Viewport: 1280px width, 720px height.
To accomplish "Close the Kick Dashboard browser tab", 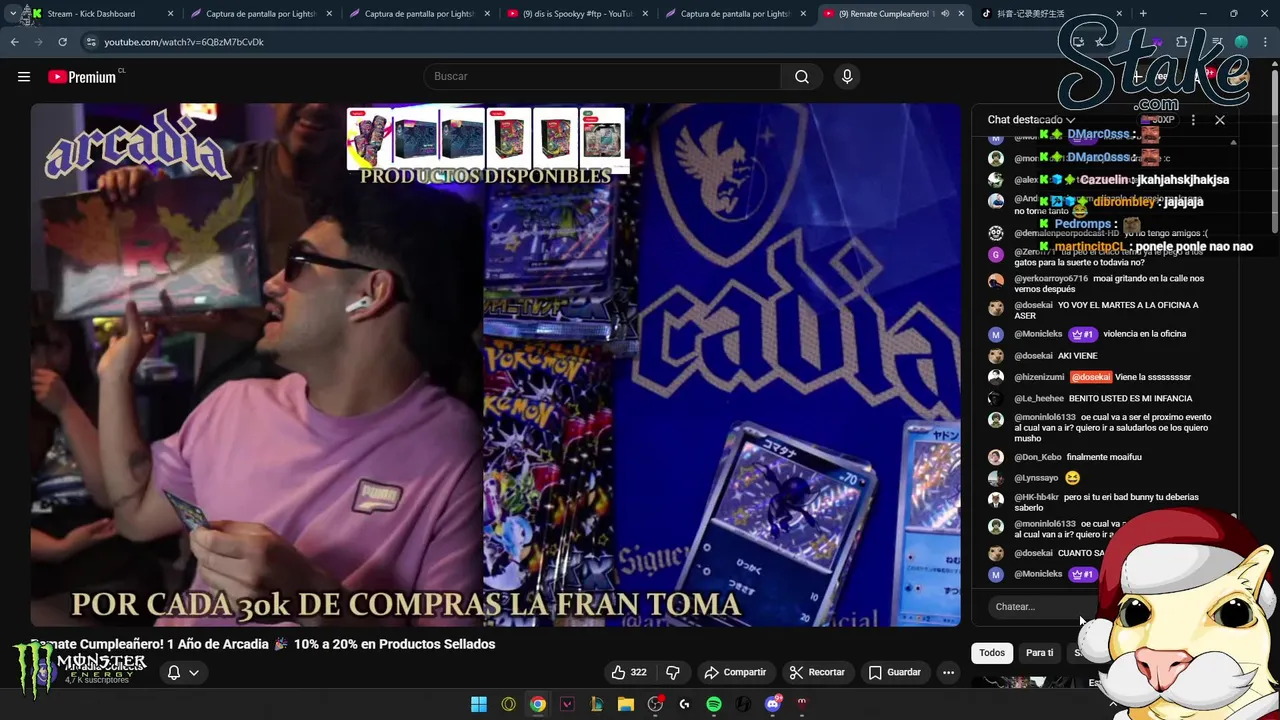I will (170, 14).
